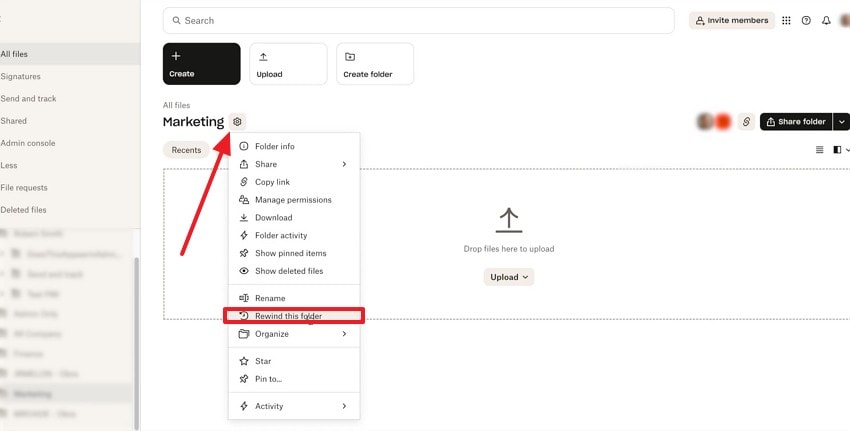Open the user profile avatar
Viewport: 850px width, 431px height.
coord(846,20)
